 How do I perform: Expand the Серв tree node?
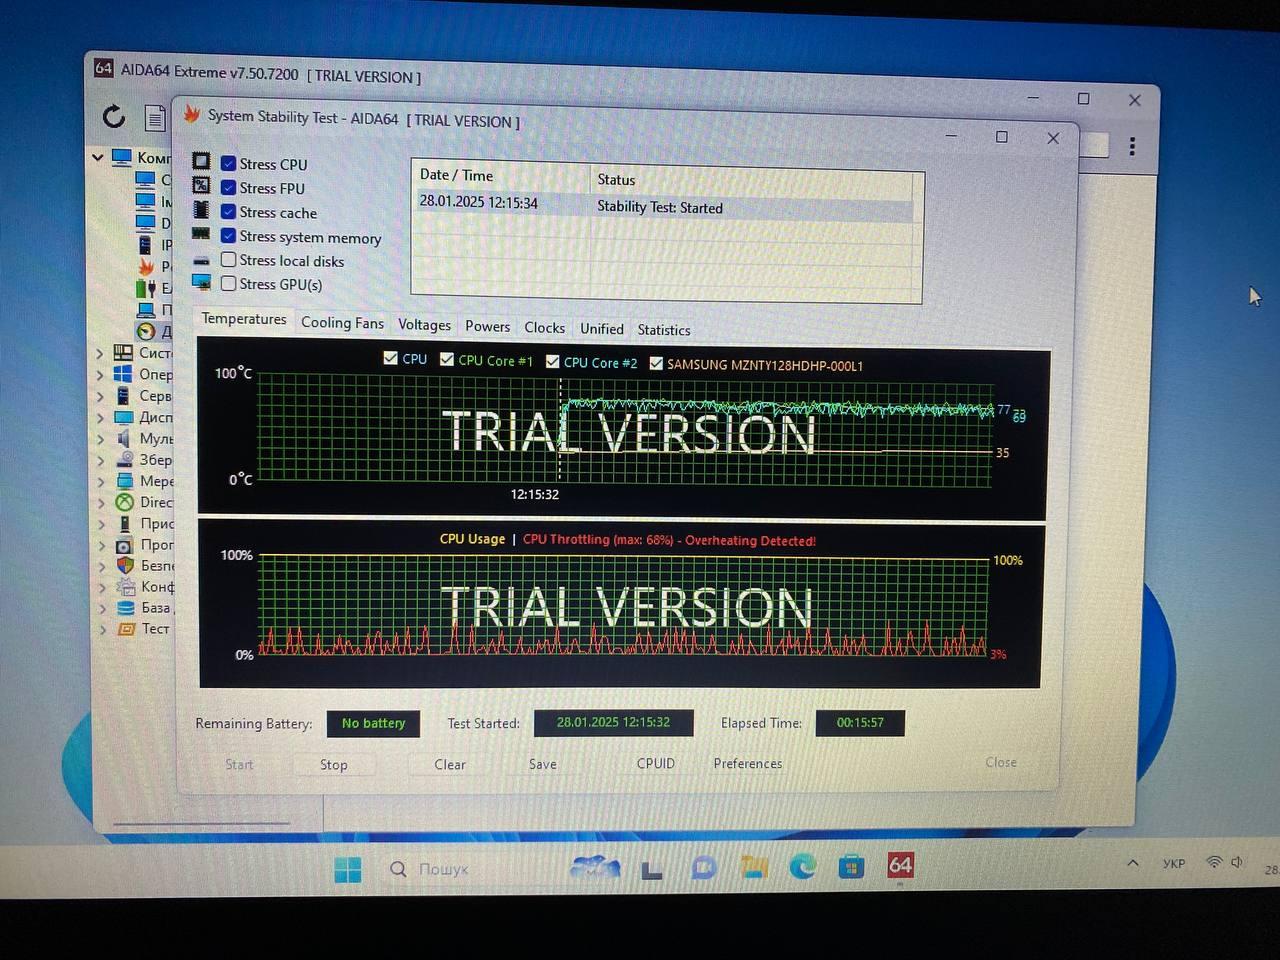pyautogui.click(x=100, y=396)
